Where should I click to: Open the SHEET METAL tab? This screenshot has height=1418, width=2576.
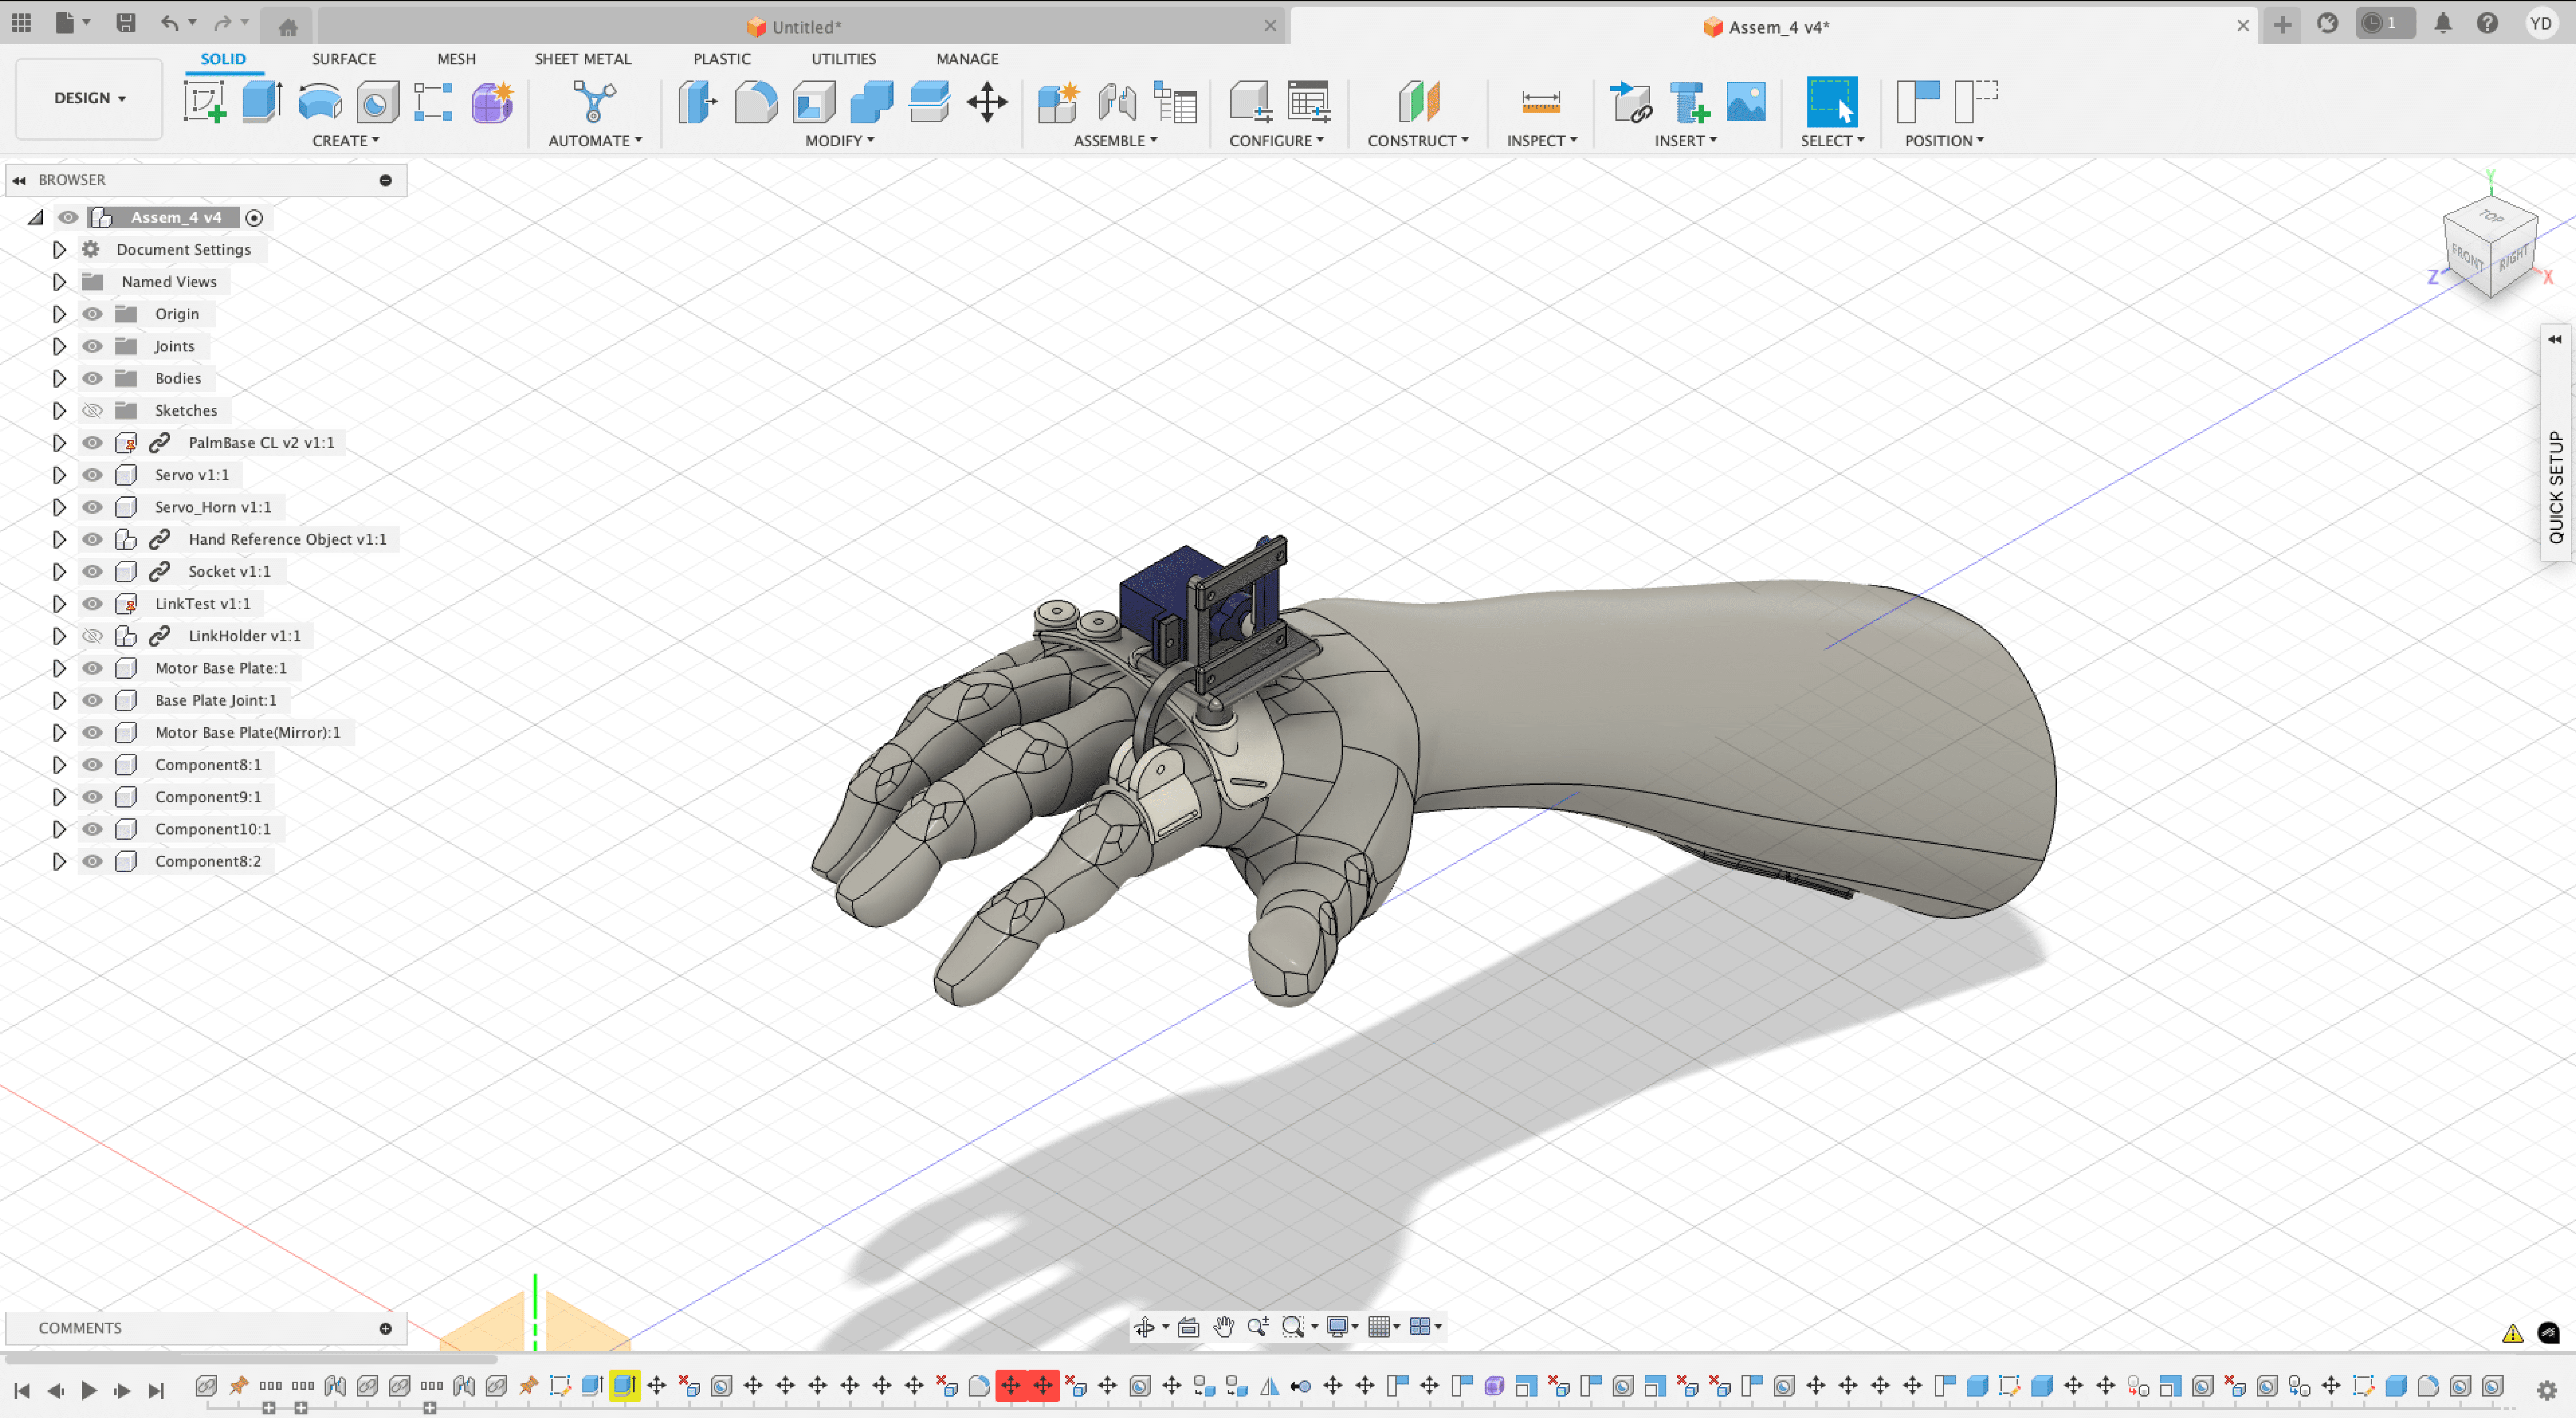583,59
